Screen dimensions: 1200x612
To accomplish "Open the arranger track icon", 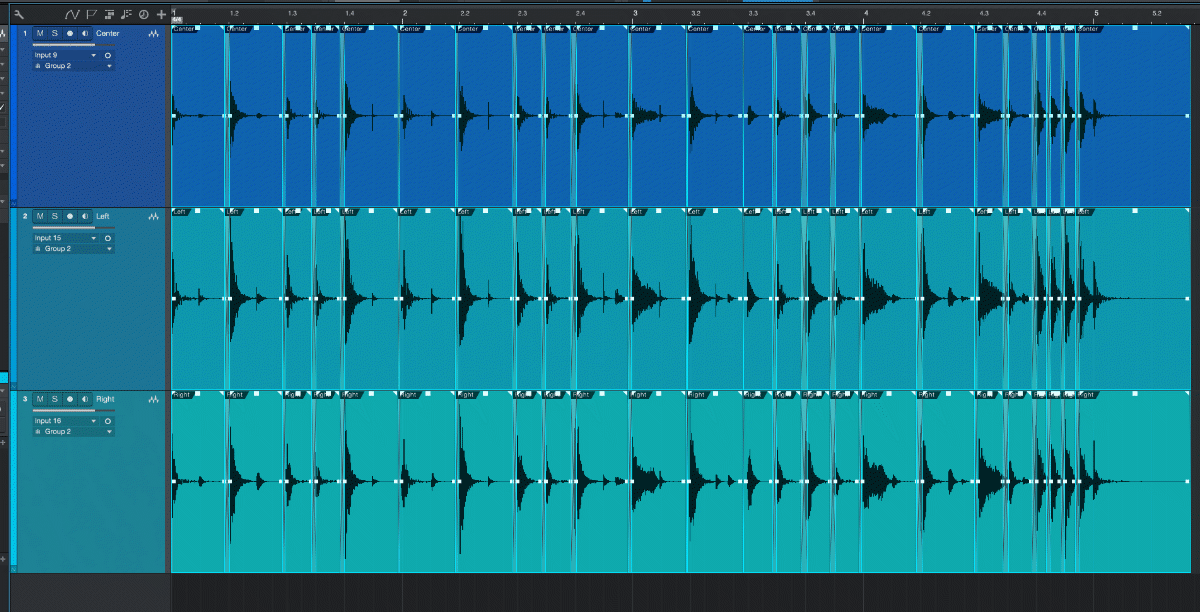I will [x=109, y=15].
